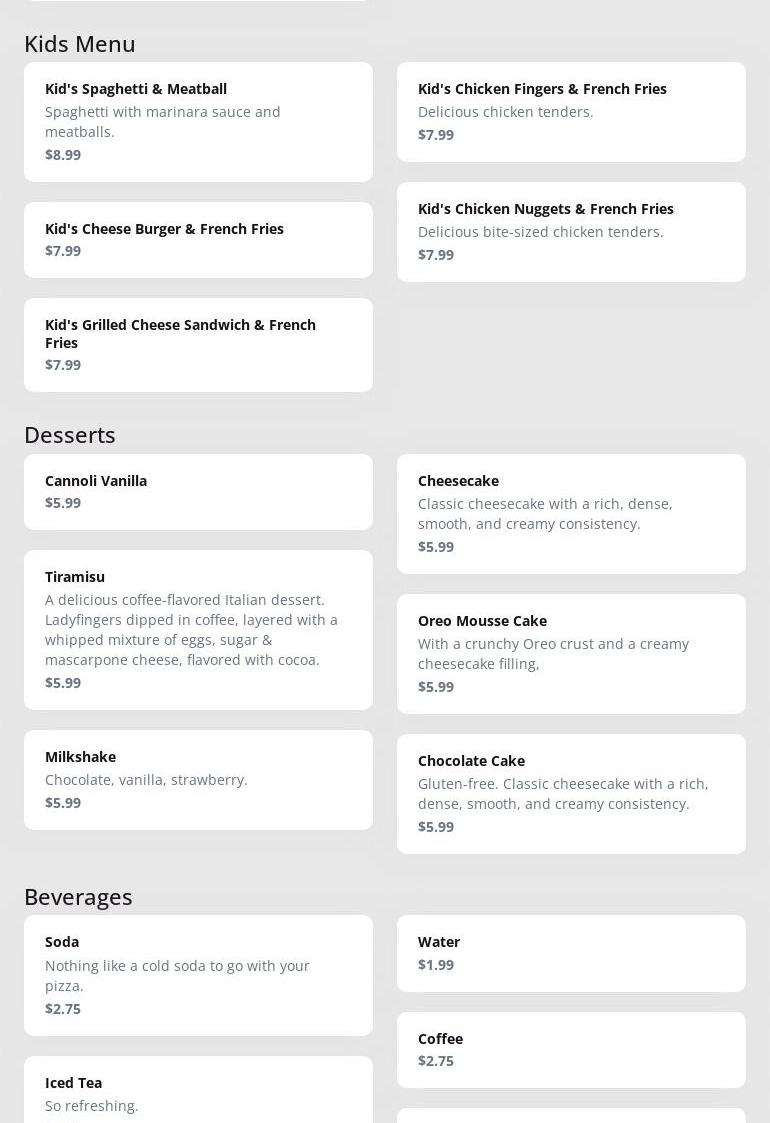Click the Desserts section heading
Viewport: 770px width, 1123px height.
point(70,435)
